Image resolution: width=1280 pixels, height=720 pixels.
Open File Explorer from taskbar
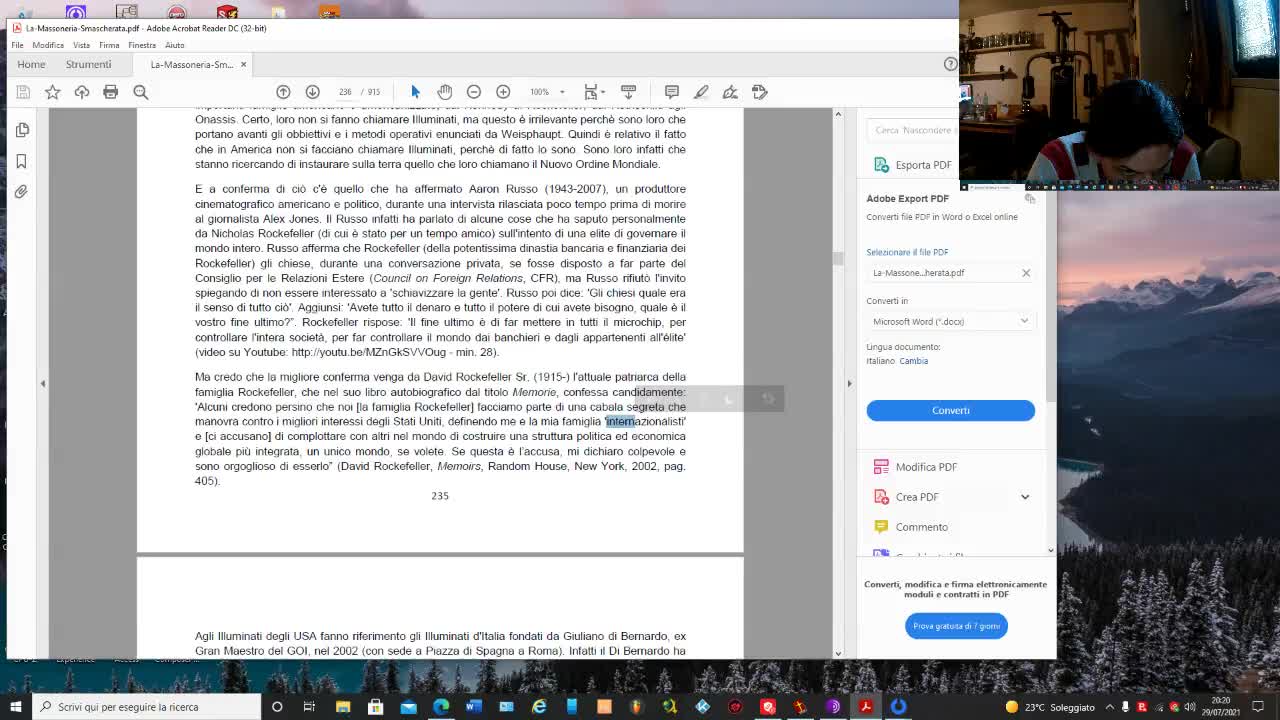click(x=343, y=707)
